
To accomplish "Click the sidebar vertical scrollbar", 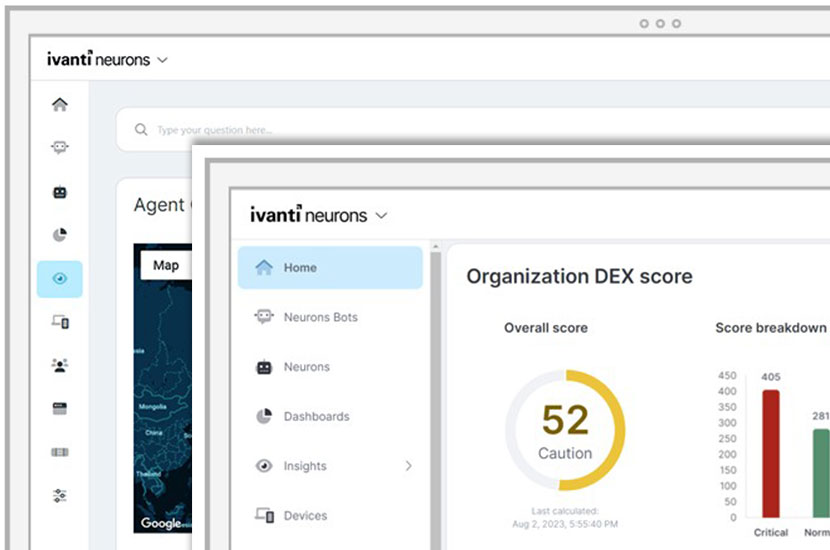I will click(x=434, y=400).
